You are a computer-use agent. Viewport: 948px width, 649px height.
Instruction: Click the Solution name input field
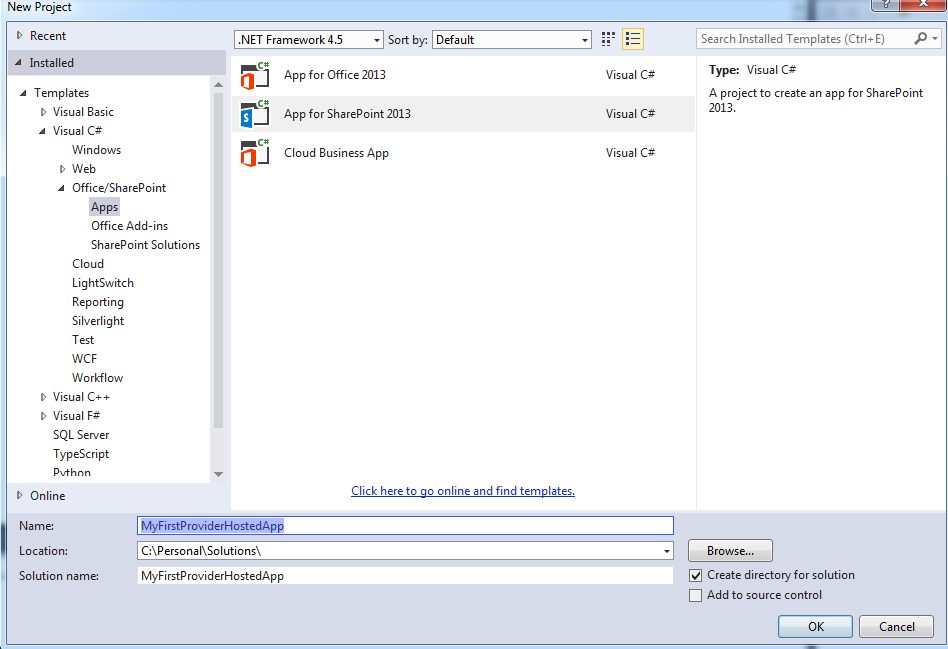tap(405, 576)
